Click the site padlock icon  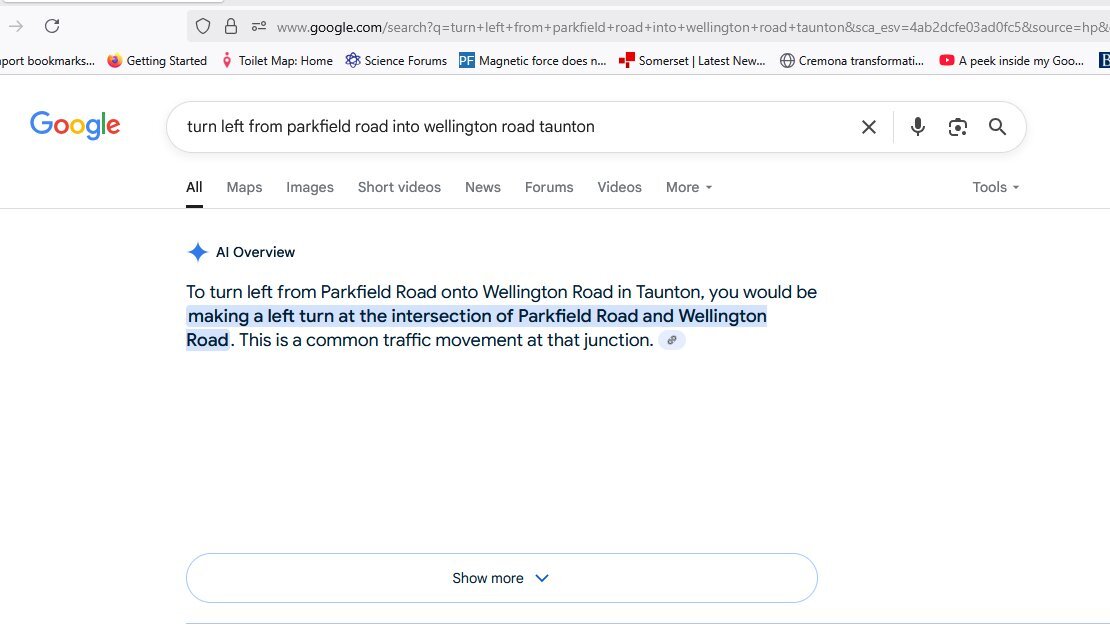(x=231, y=26)
